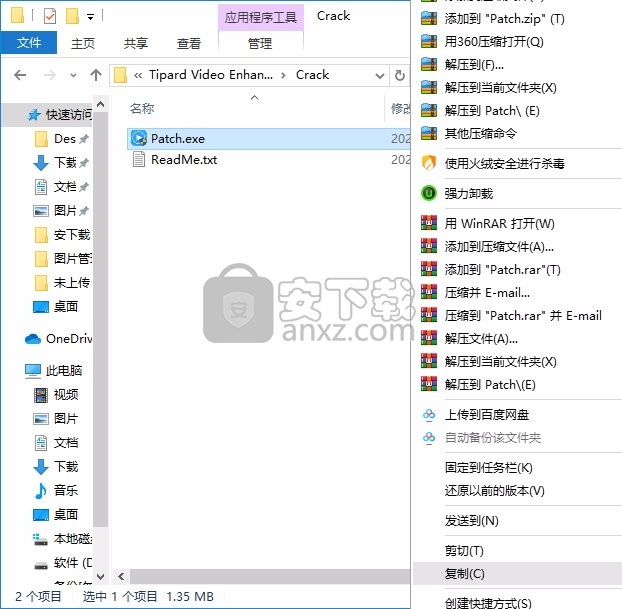
Task: Open the 安下载 folder in sidebar
Action: 62,235
